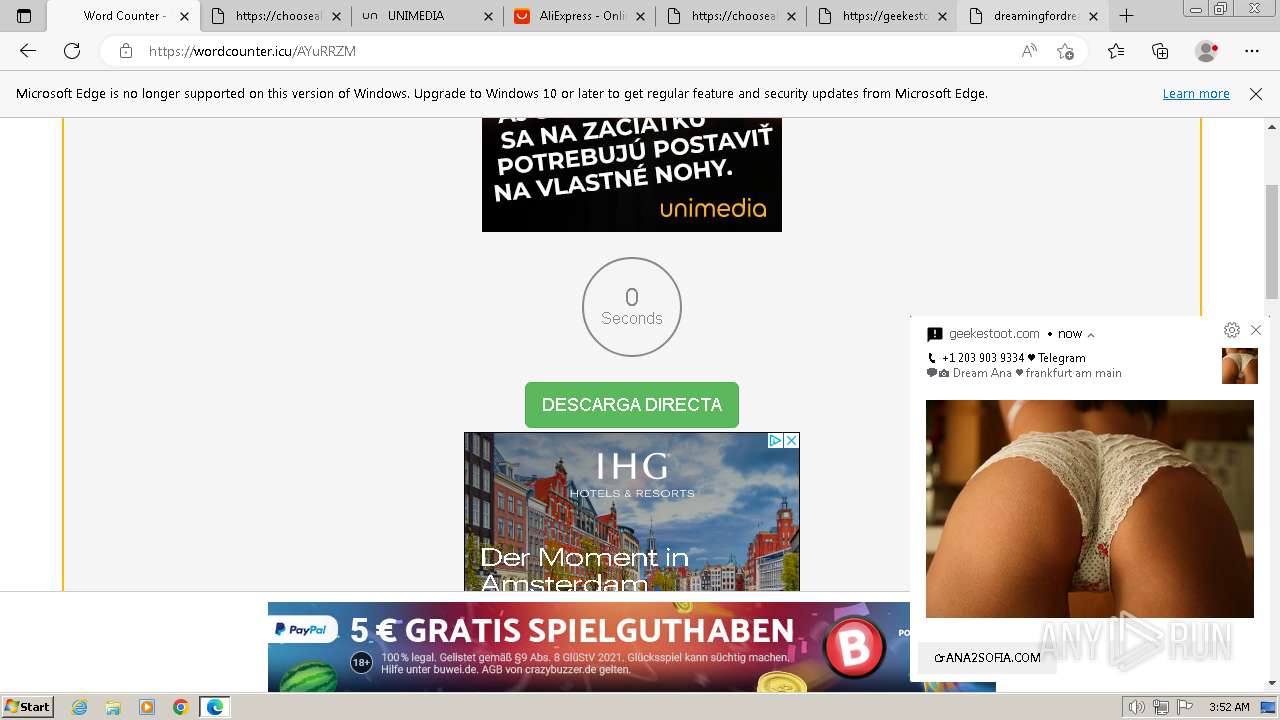This screenshot has height=720, width=1280.
Task: Click the small notification thumbnail image
Action: point(1240,366)
